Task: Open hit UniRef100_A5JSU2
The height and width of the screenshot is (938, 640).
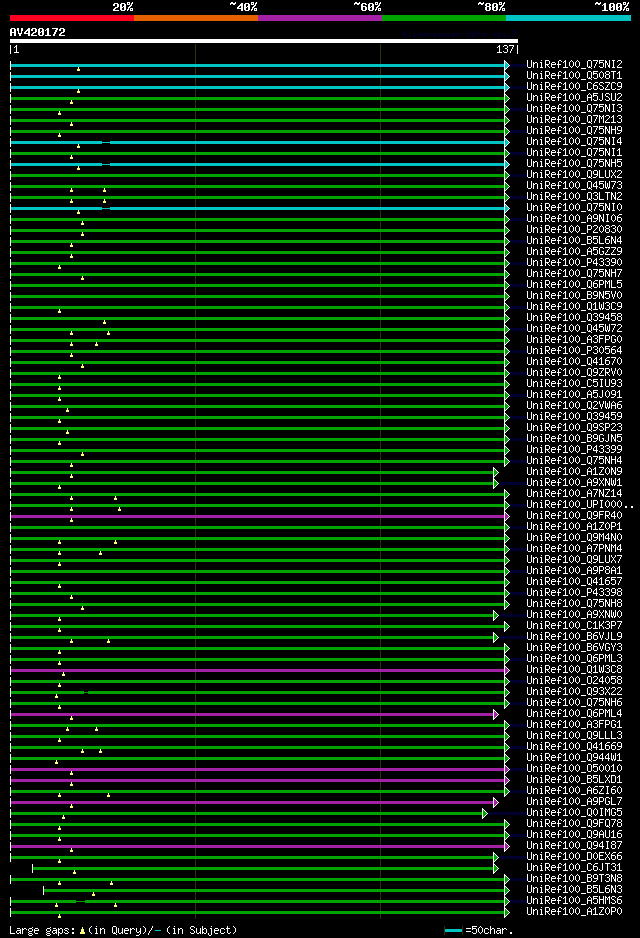Action: 574,97
